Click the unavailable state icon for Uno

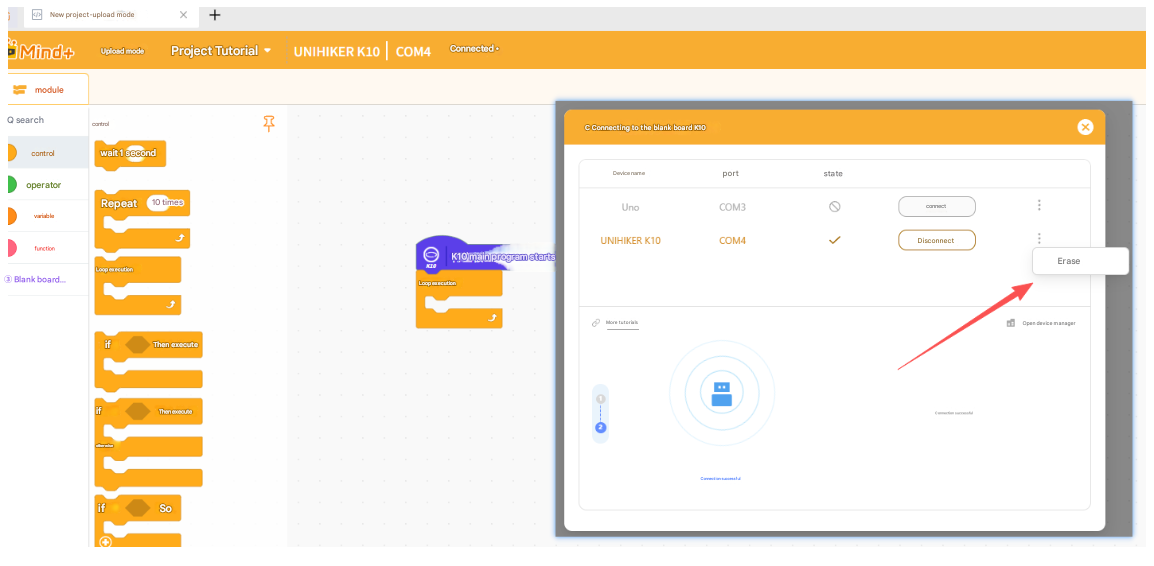coord(835,207)
